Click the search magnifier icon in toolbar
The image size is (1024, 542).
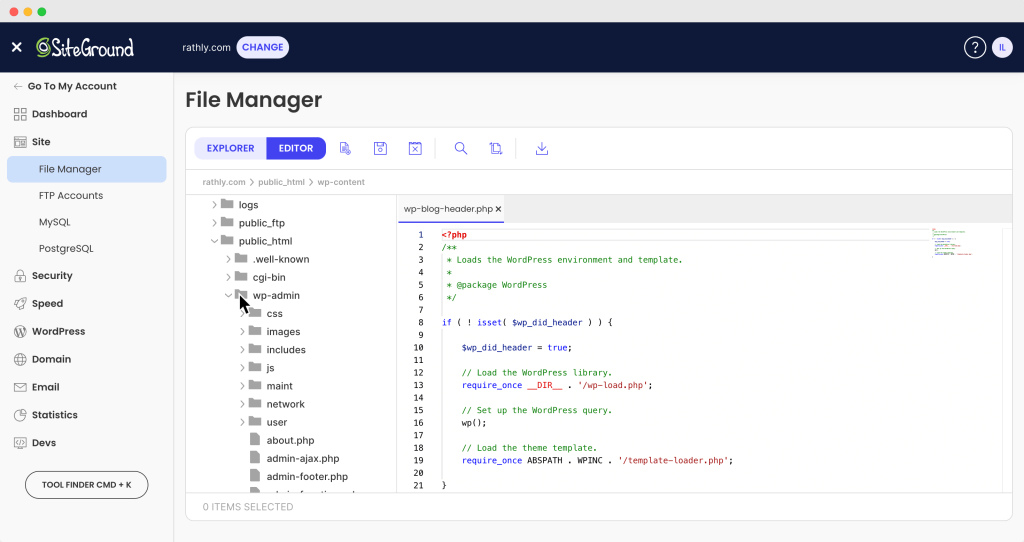[461, 148]
